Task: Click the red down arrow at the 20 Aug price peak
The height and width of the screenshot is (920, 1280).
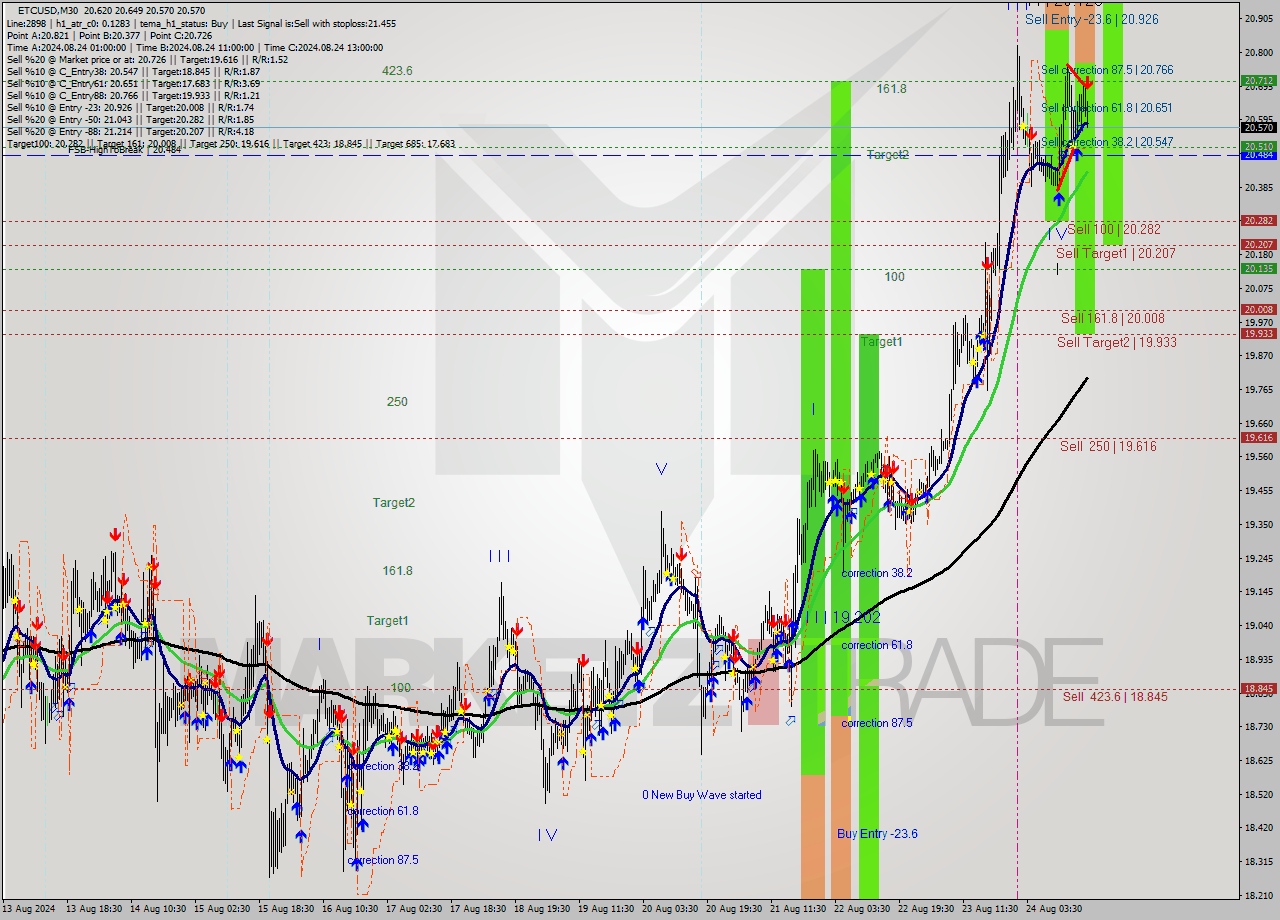Action: [x=681, y=553]
